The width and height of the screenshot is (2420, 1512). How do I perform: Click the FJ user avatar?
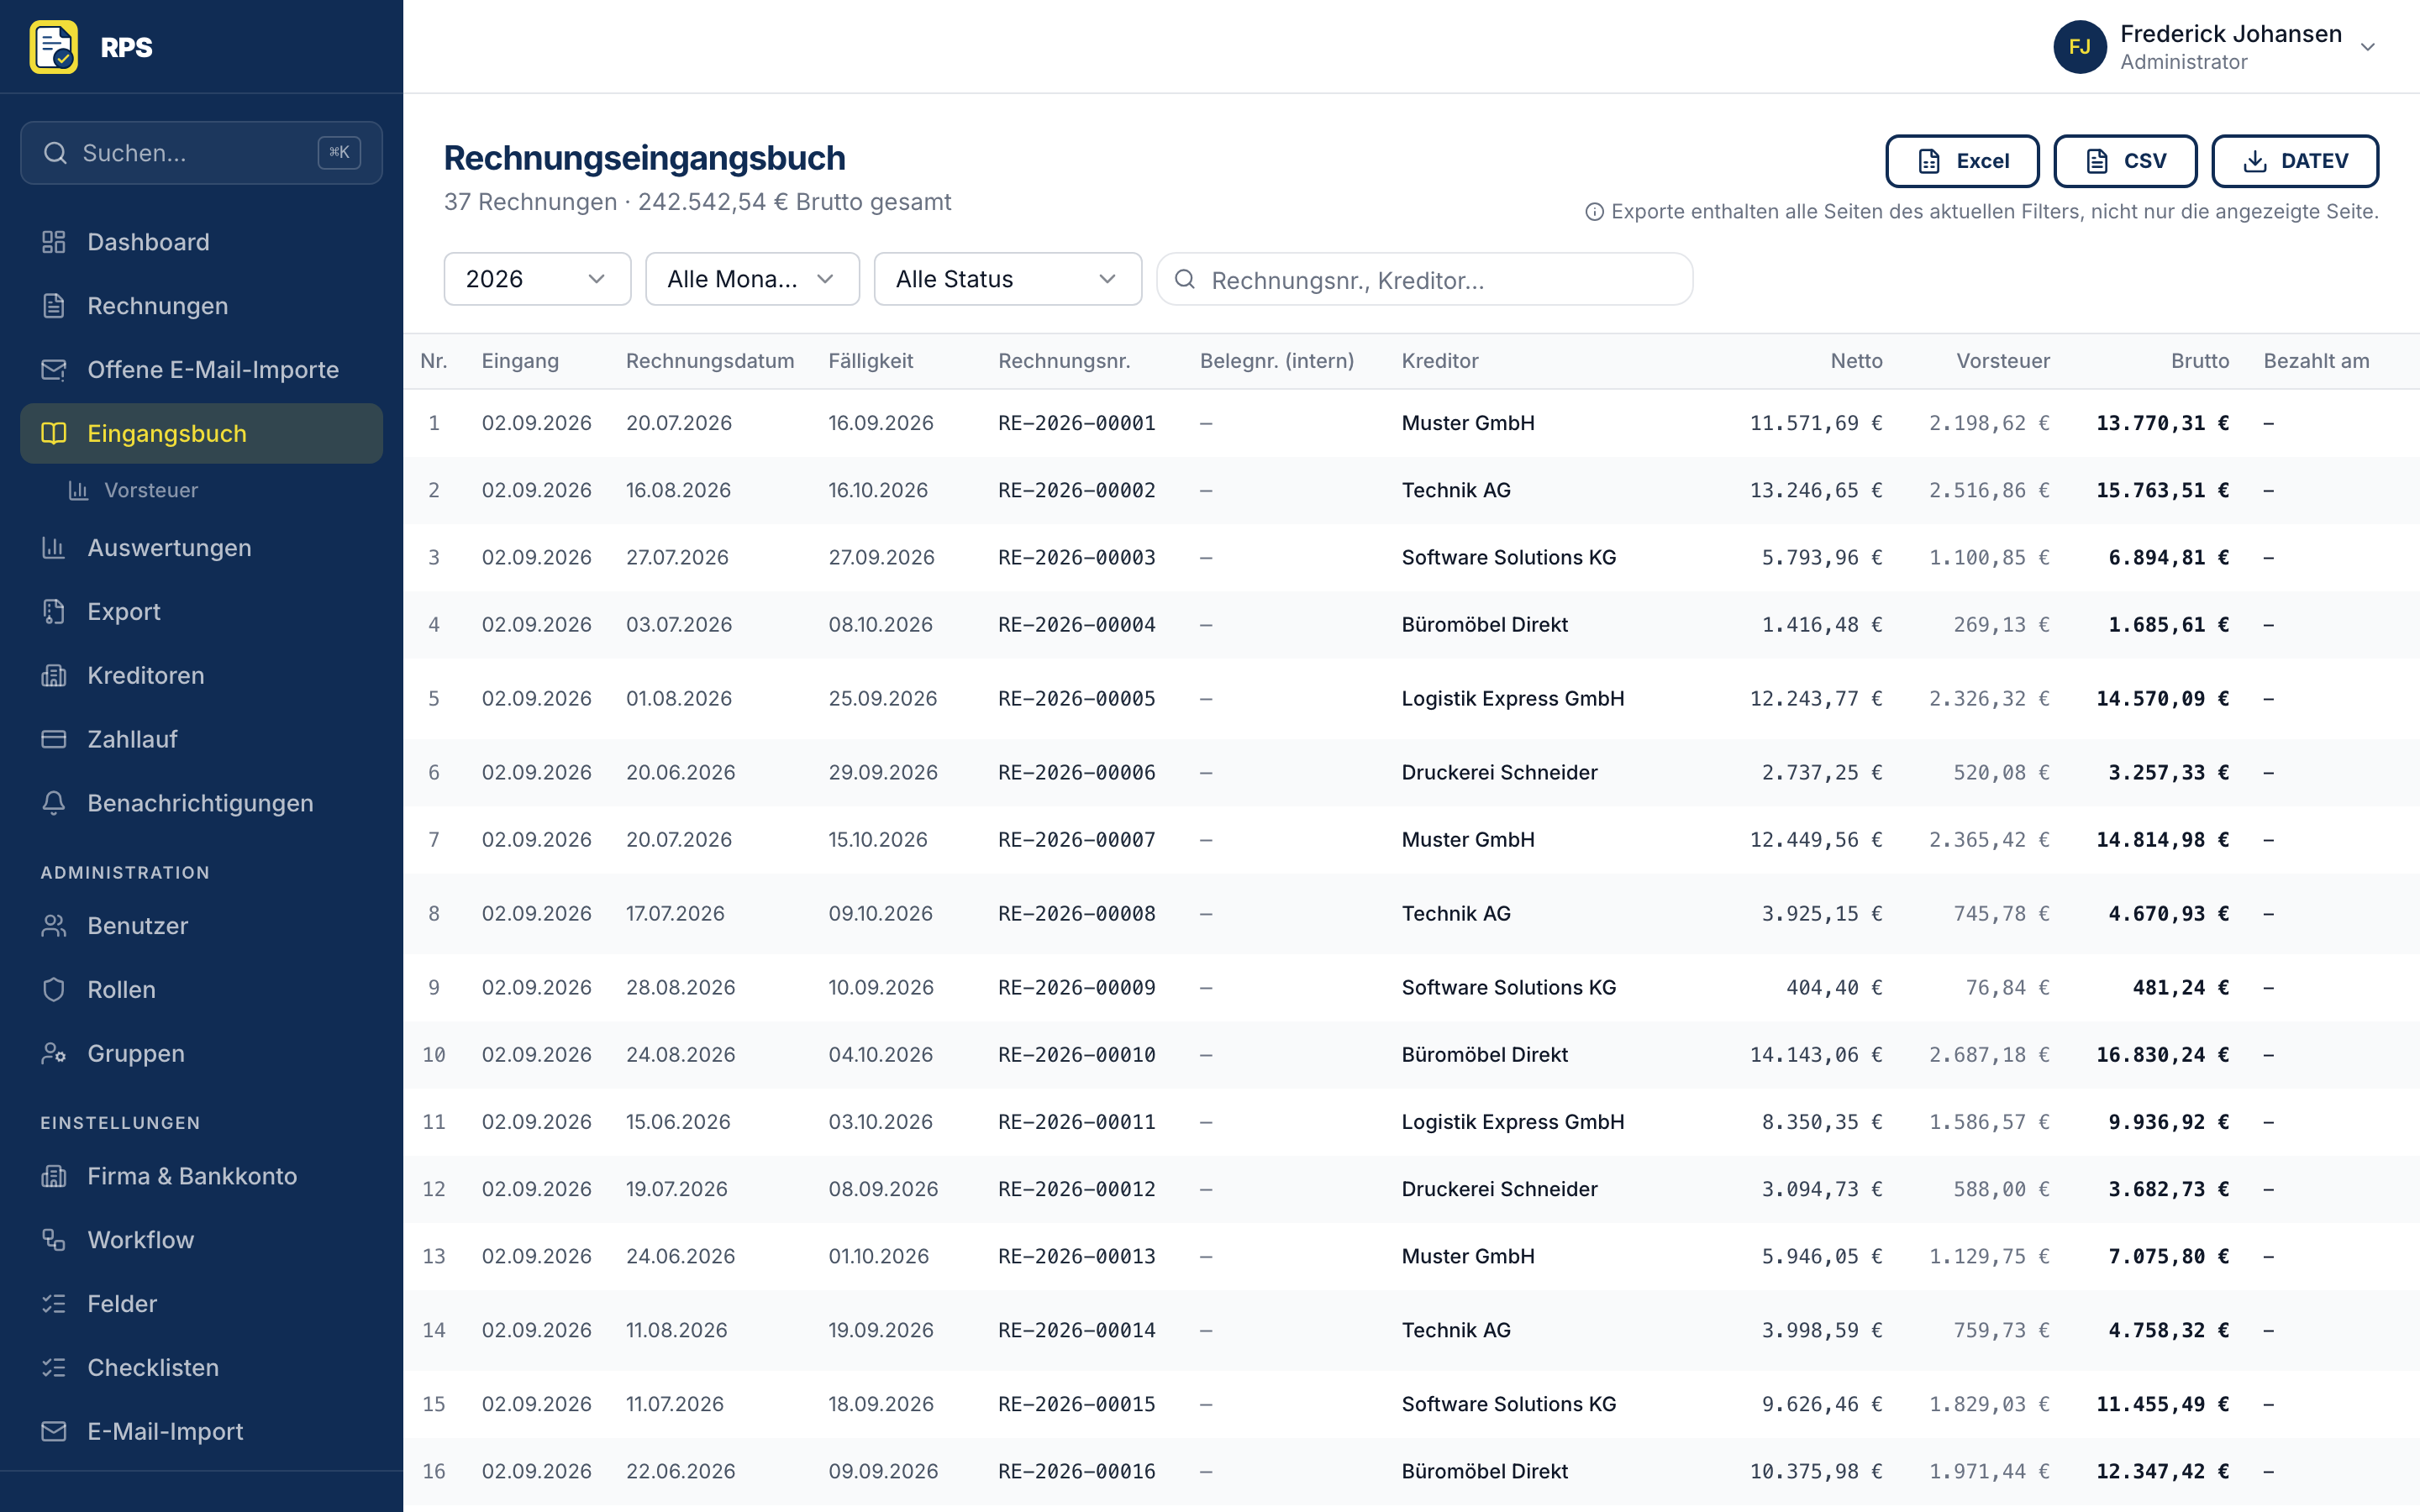click(2080, 47)
